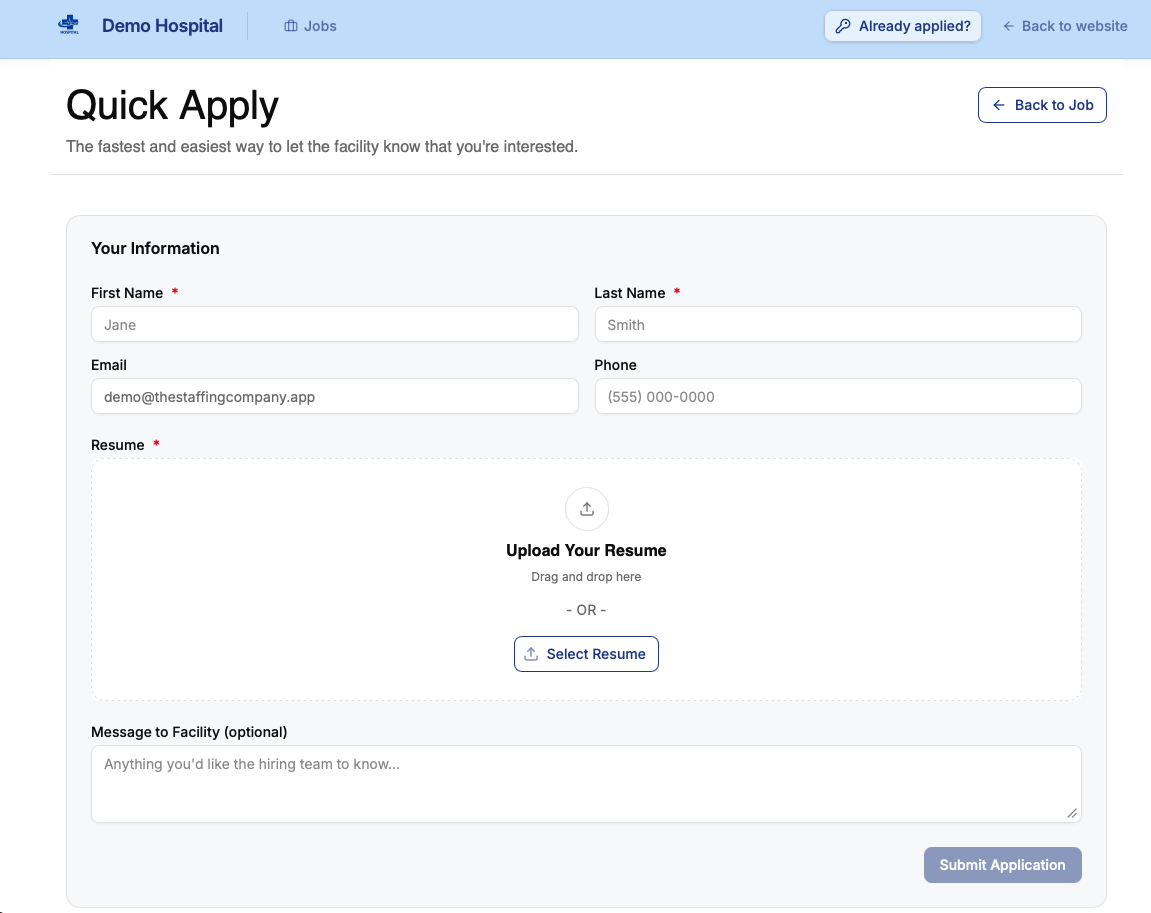This screenshot has width=1151, height=913.
Task: Click the Email field label
Action: click(x=109, y=365)
